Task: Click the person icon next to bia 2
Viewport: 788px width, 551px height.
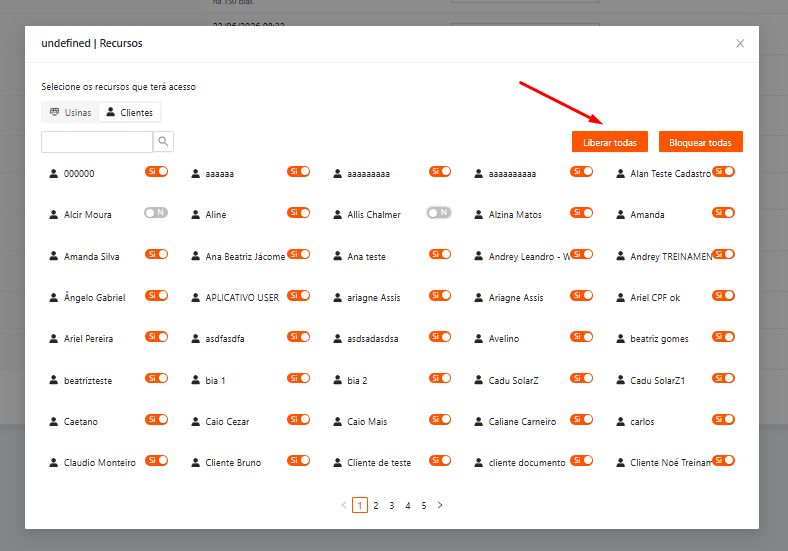Action: (x=337, y=381)
